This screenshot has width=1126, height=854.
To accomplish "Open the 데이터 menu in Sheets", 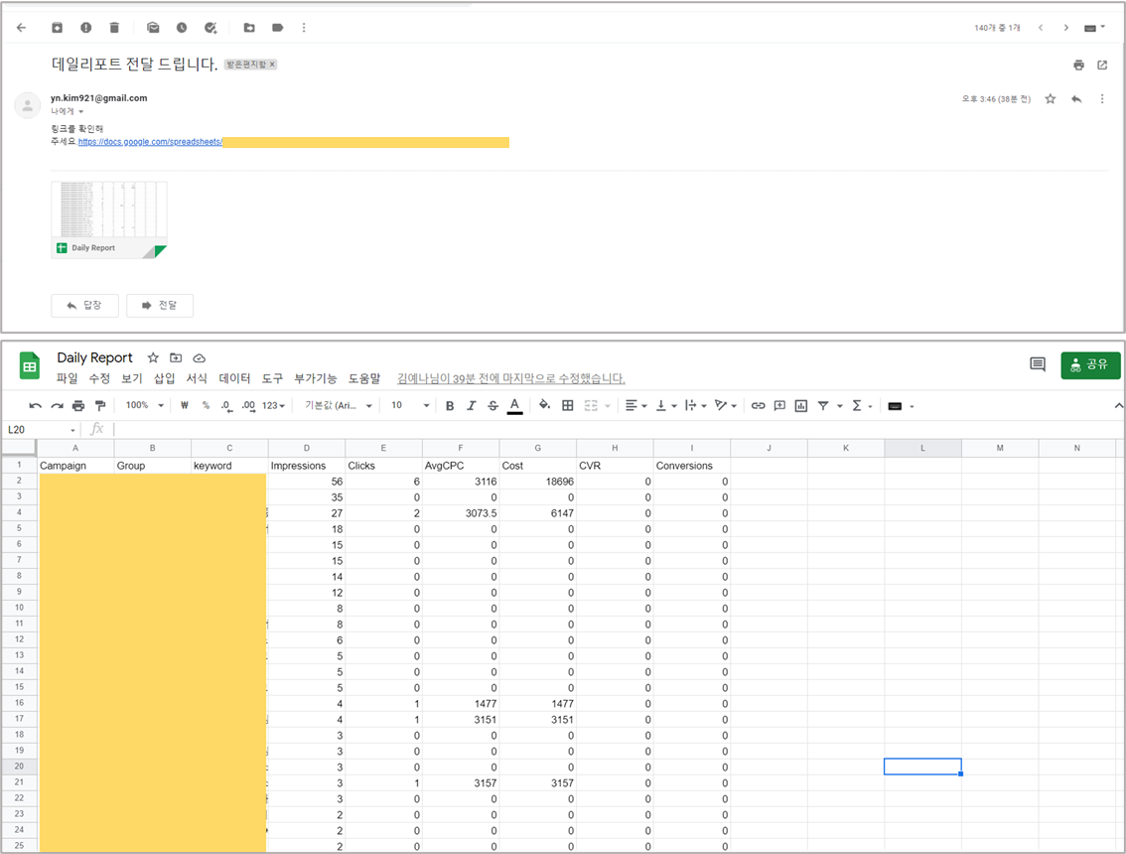I will click(234, 379).
